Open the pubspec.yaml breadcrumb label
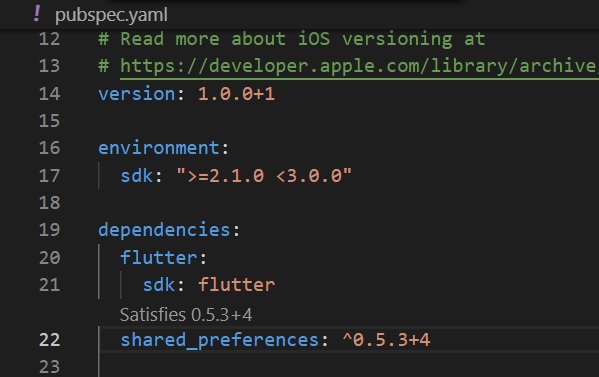Image resolution: width=599 pixels, height=377 pixels. (111, 15)
